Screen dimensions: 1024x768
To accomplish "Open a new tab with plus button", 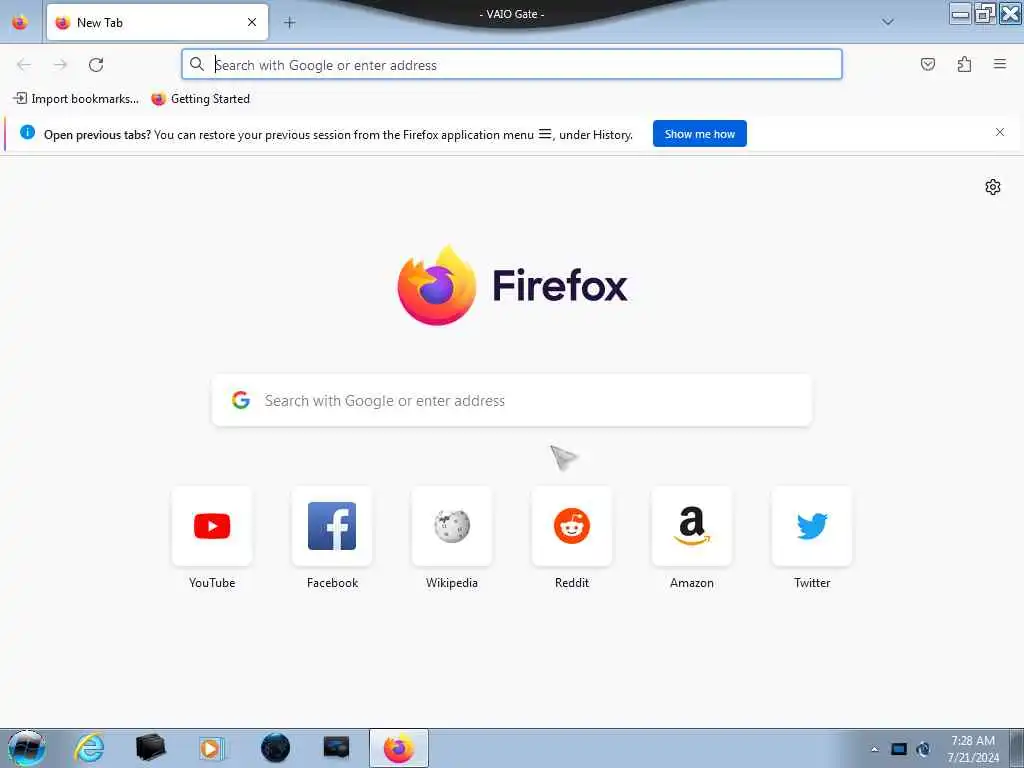I will [x=289, y=23].
